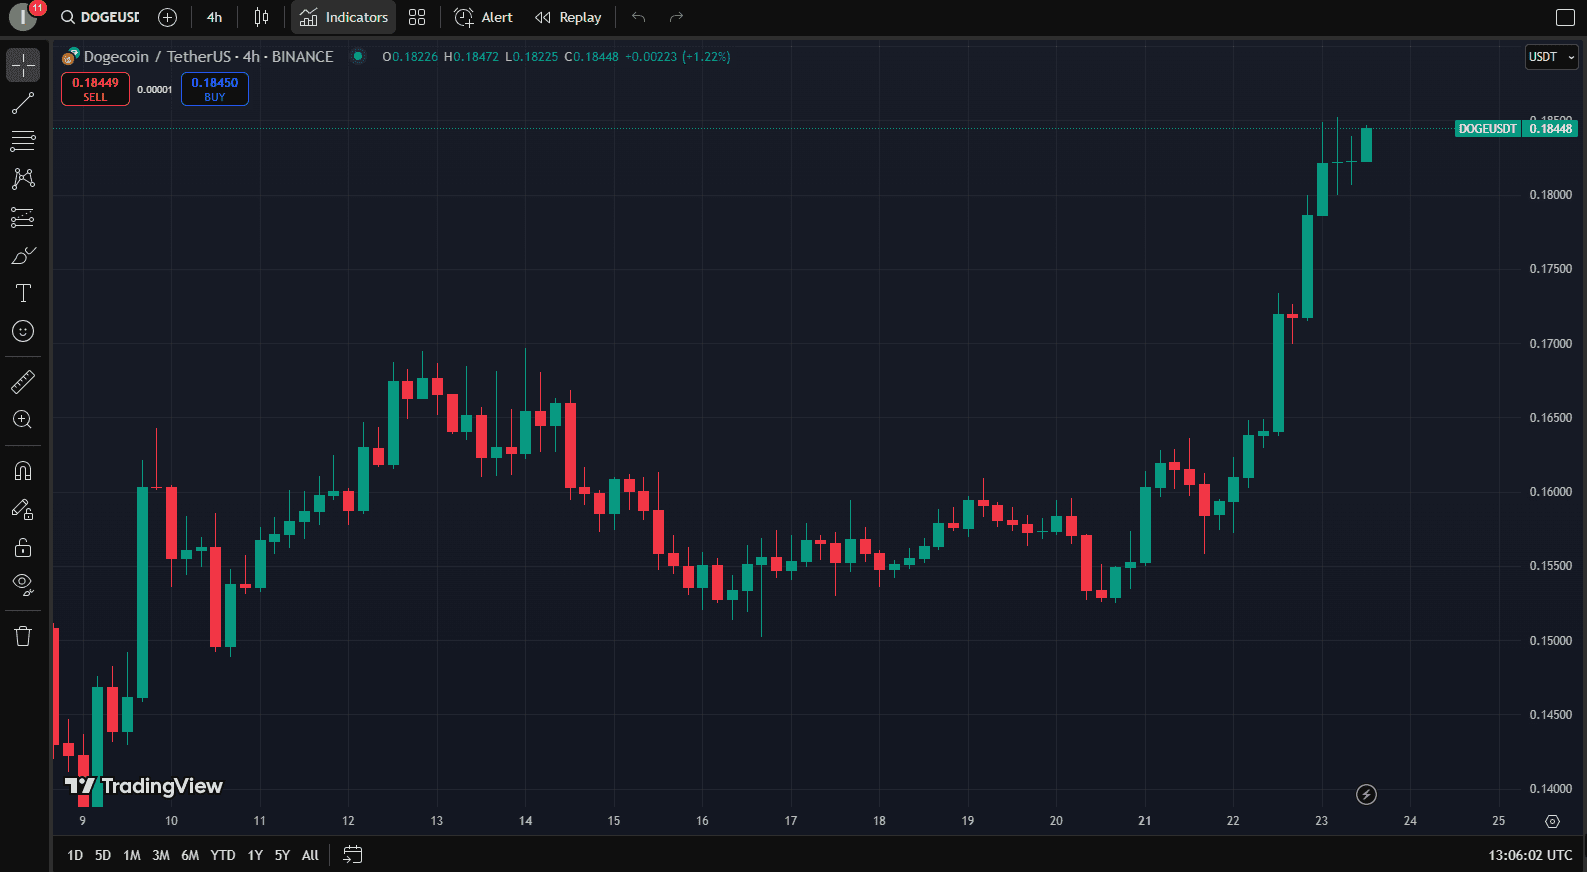Toggle stay in drawing mode
The height and width of the screenshot is (872, 1587).
tap(23, 509)
